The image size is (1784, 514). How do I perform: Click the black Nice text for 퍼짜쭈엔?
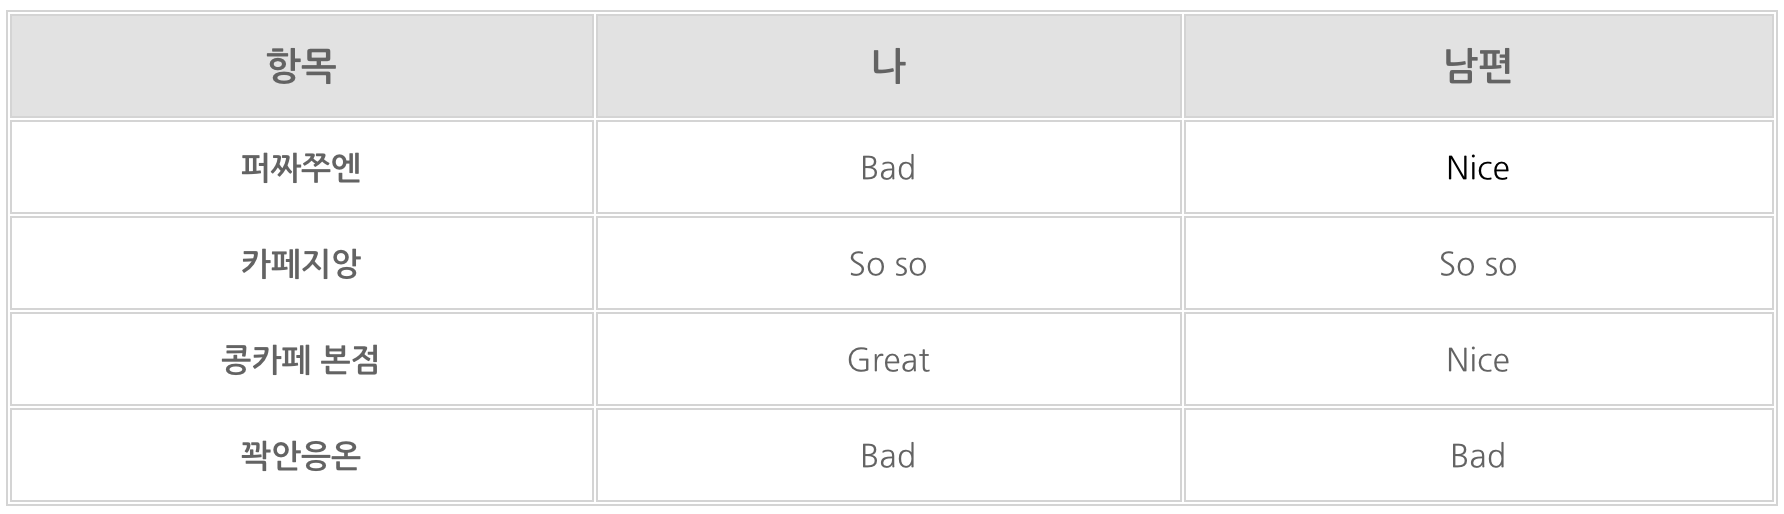(x=1477, y=168)
